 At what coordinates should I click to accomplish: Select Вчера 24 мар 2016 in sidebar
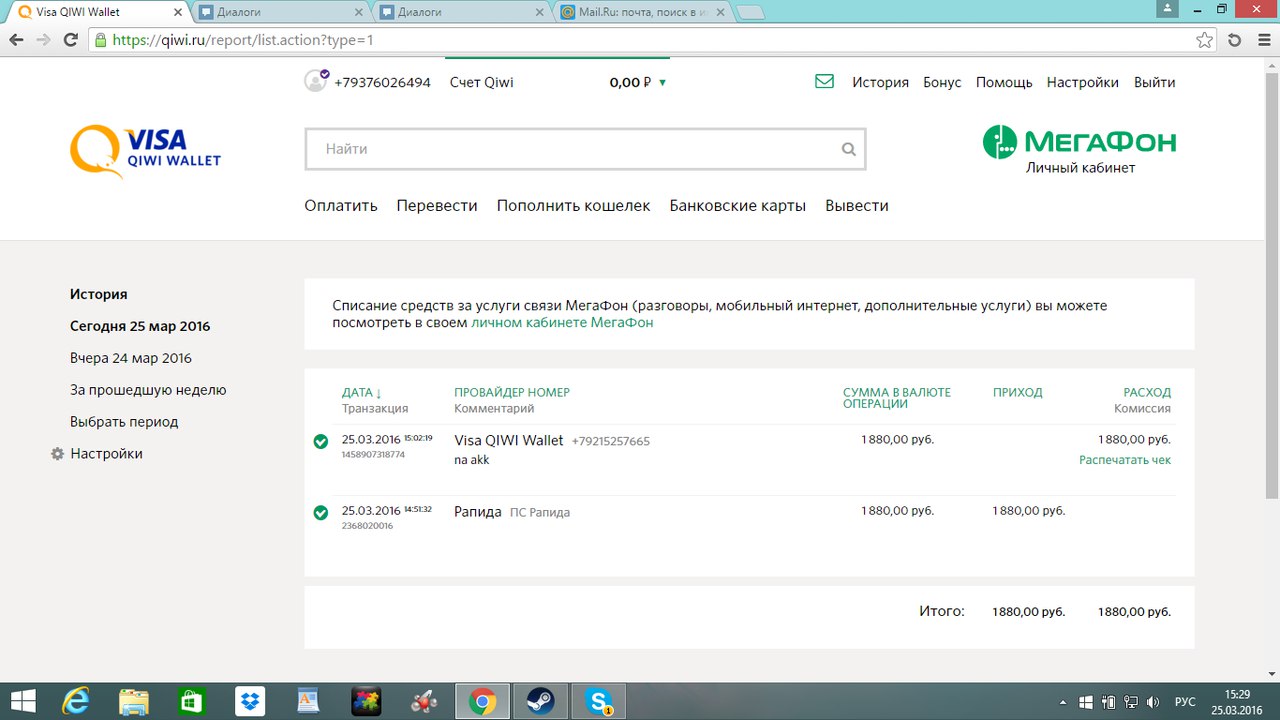coord(131,358)
